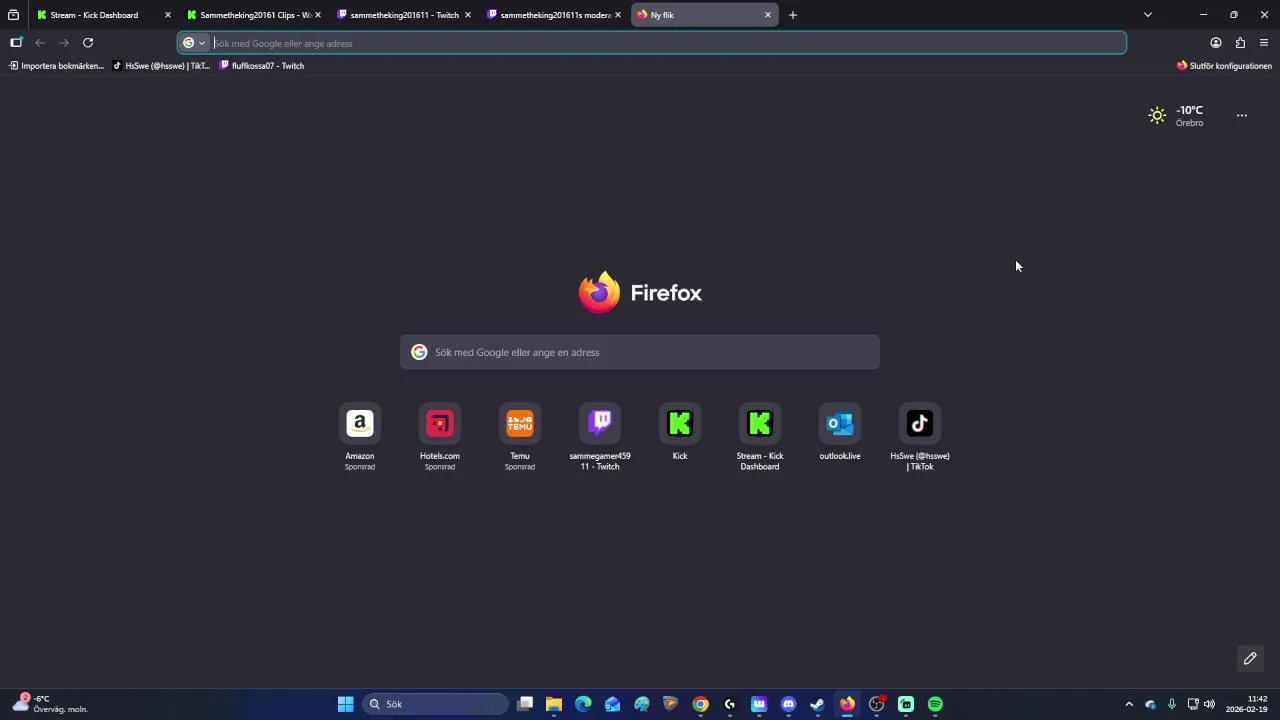Open Steam from the taskbar
This screenshot has width=1280, height=720.
(x=817, y=704)
